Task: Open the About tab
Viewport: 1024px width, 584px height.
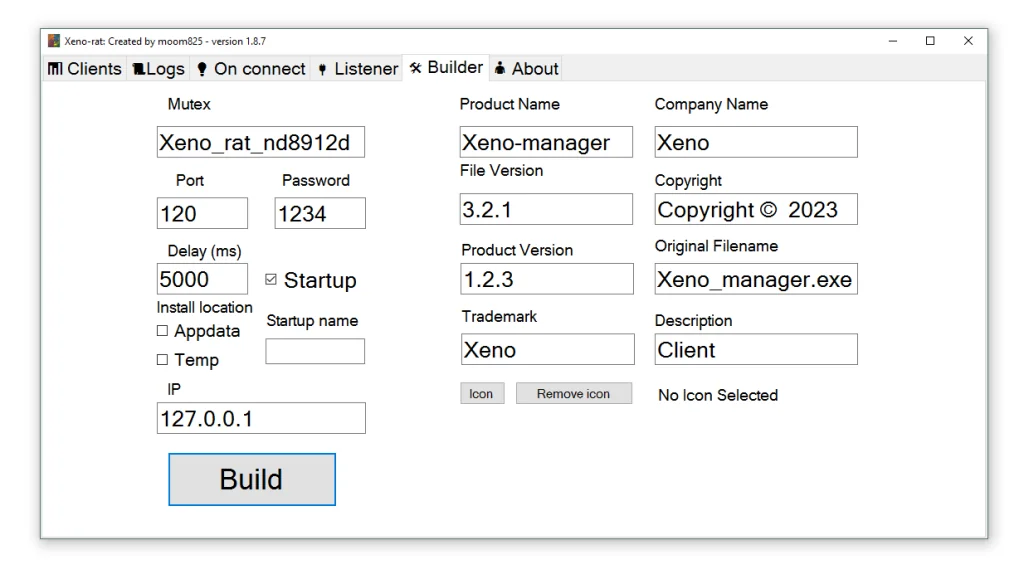Action: point(526,69)
